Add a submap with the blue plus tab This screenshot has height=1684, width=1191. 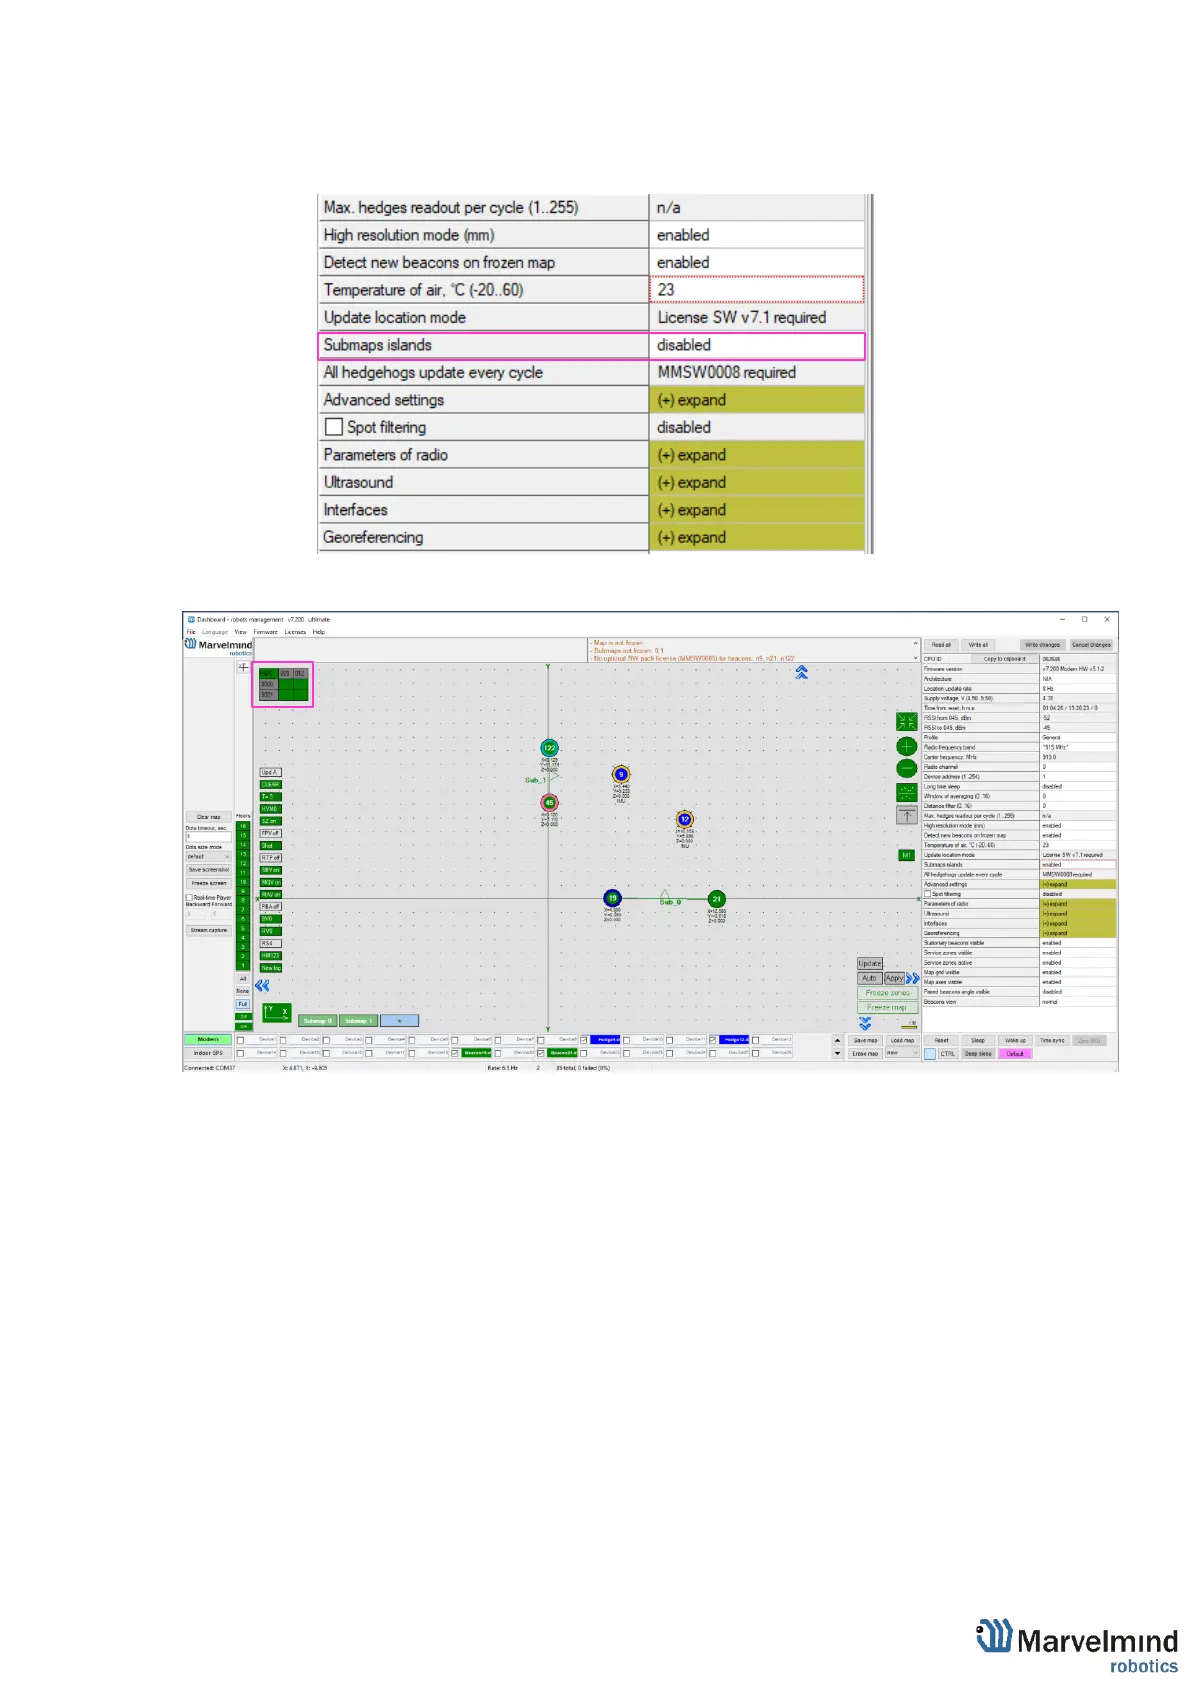click(x=399, y=1021)
